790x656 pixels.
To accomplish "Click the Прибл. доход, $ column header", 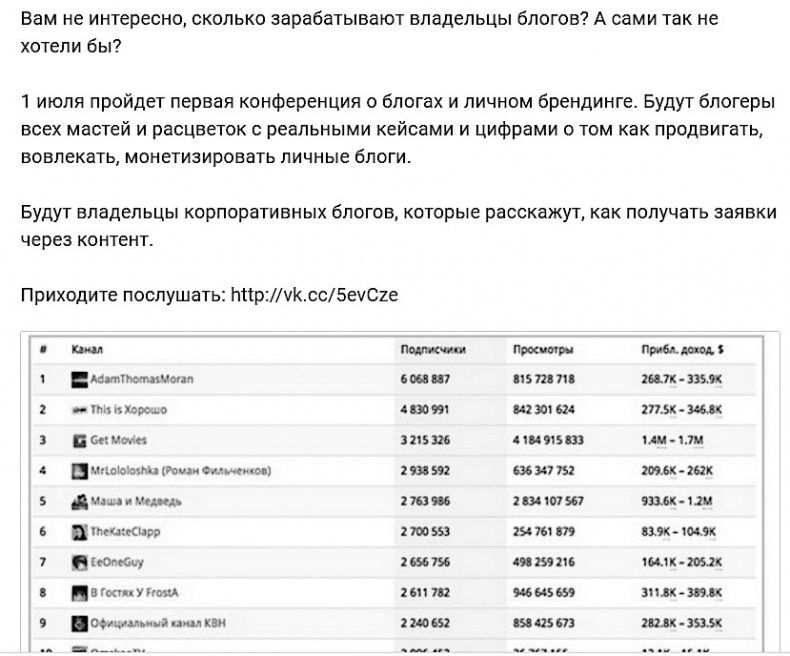I will [682, 349].
